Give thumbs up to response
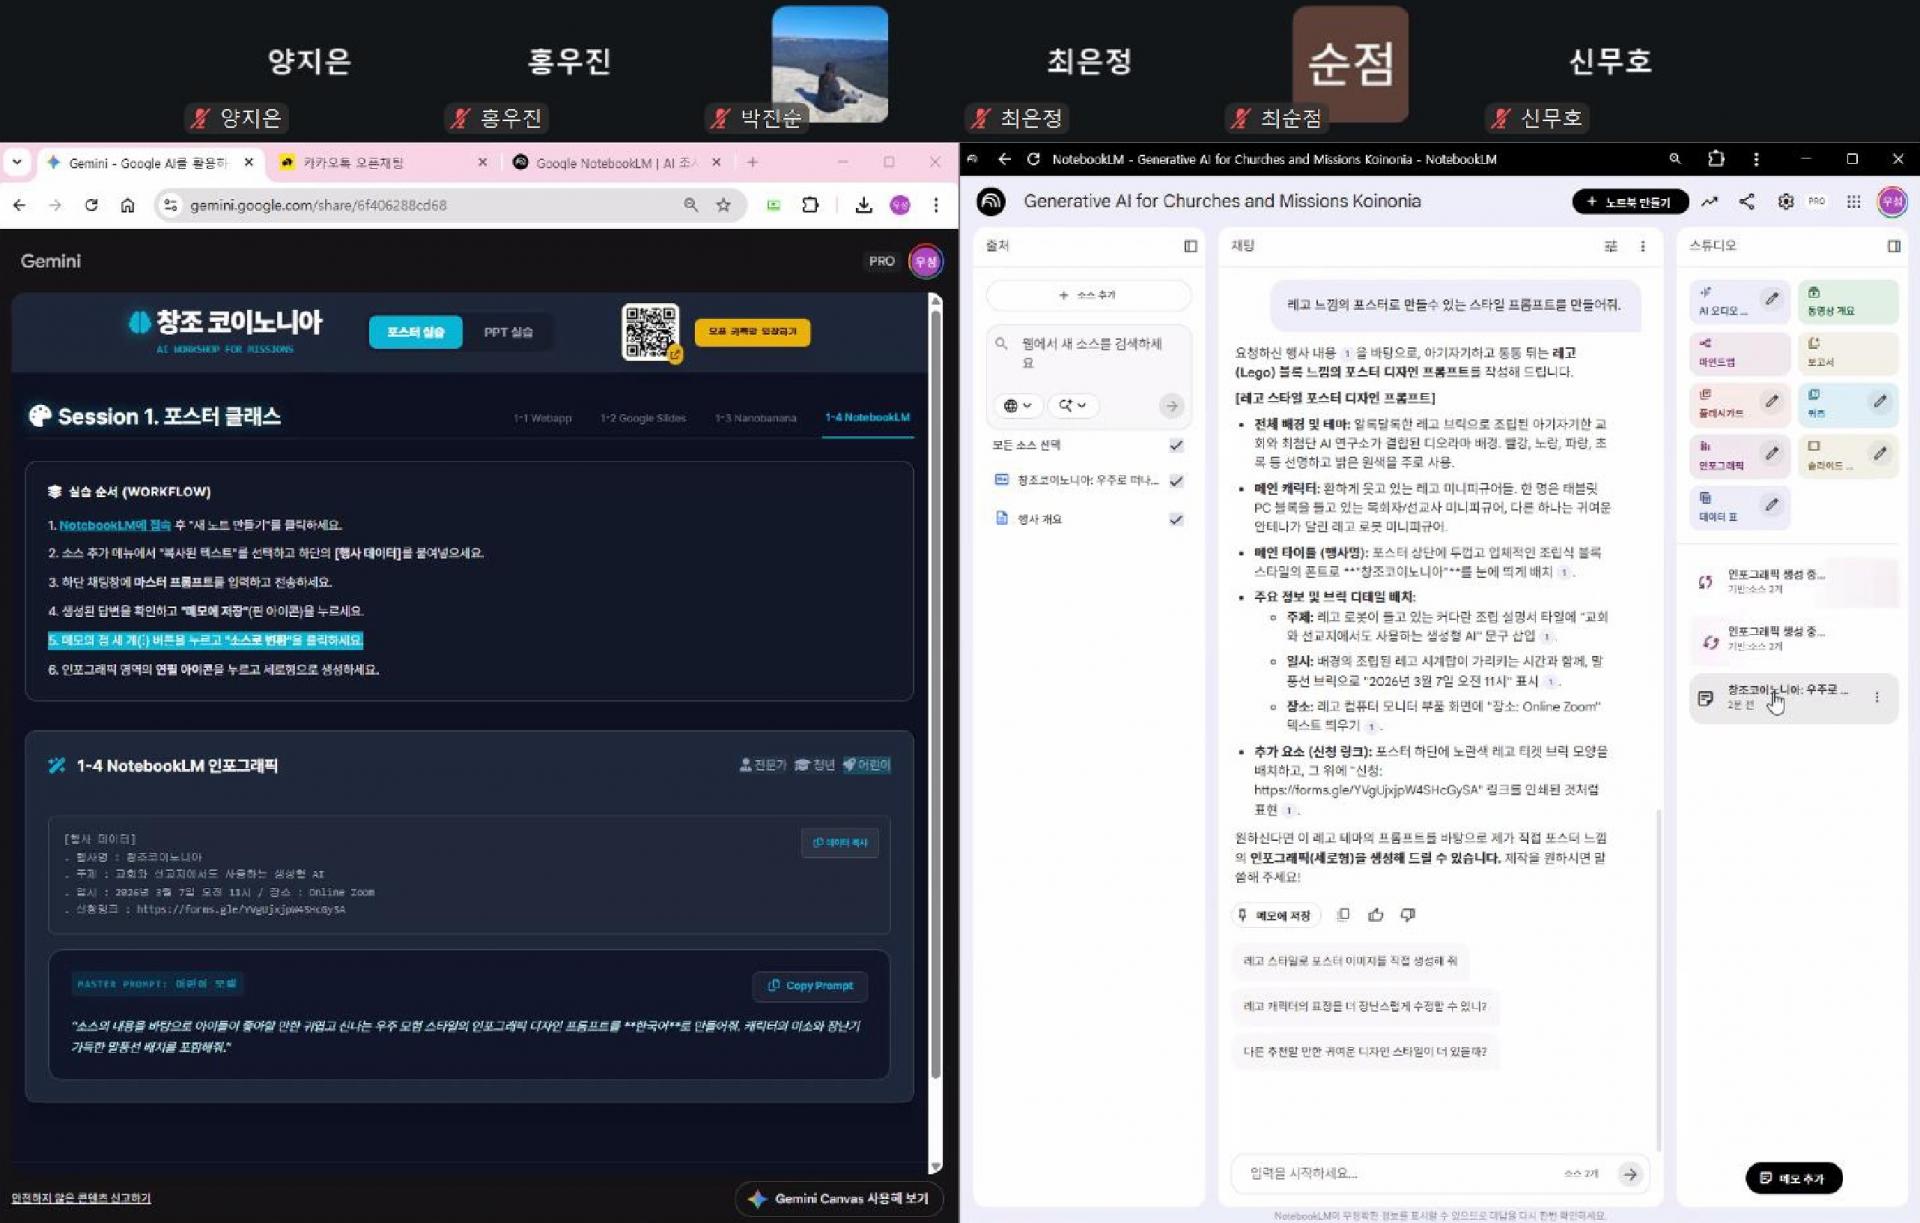The image size is (1920, 1223). tap(1376, 915)
